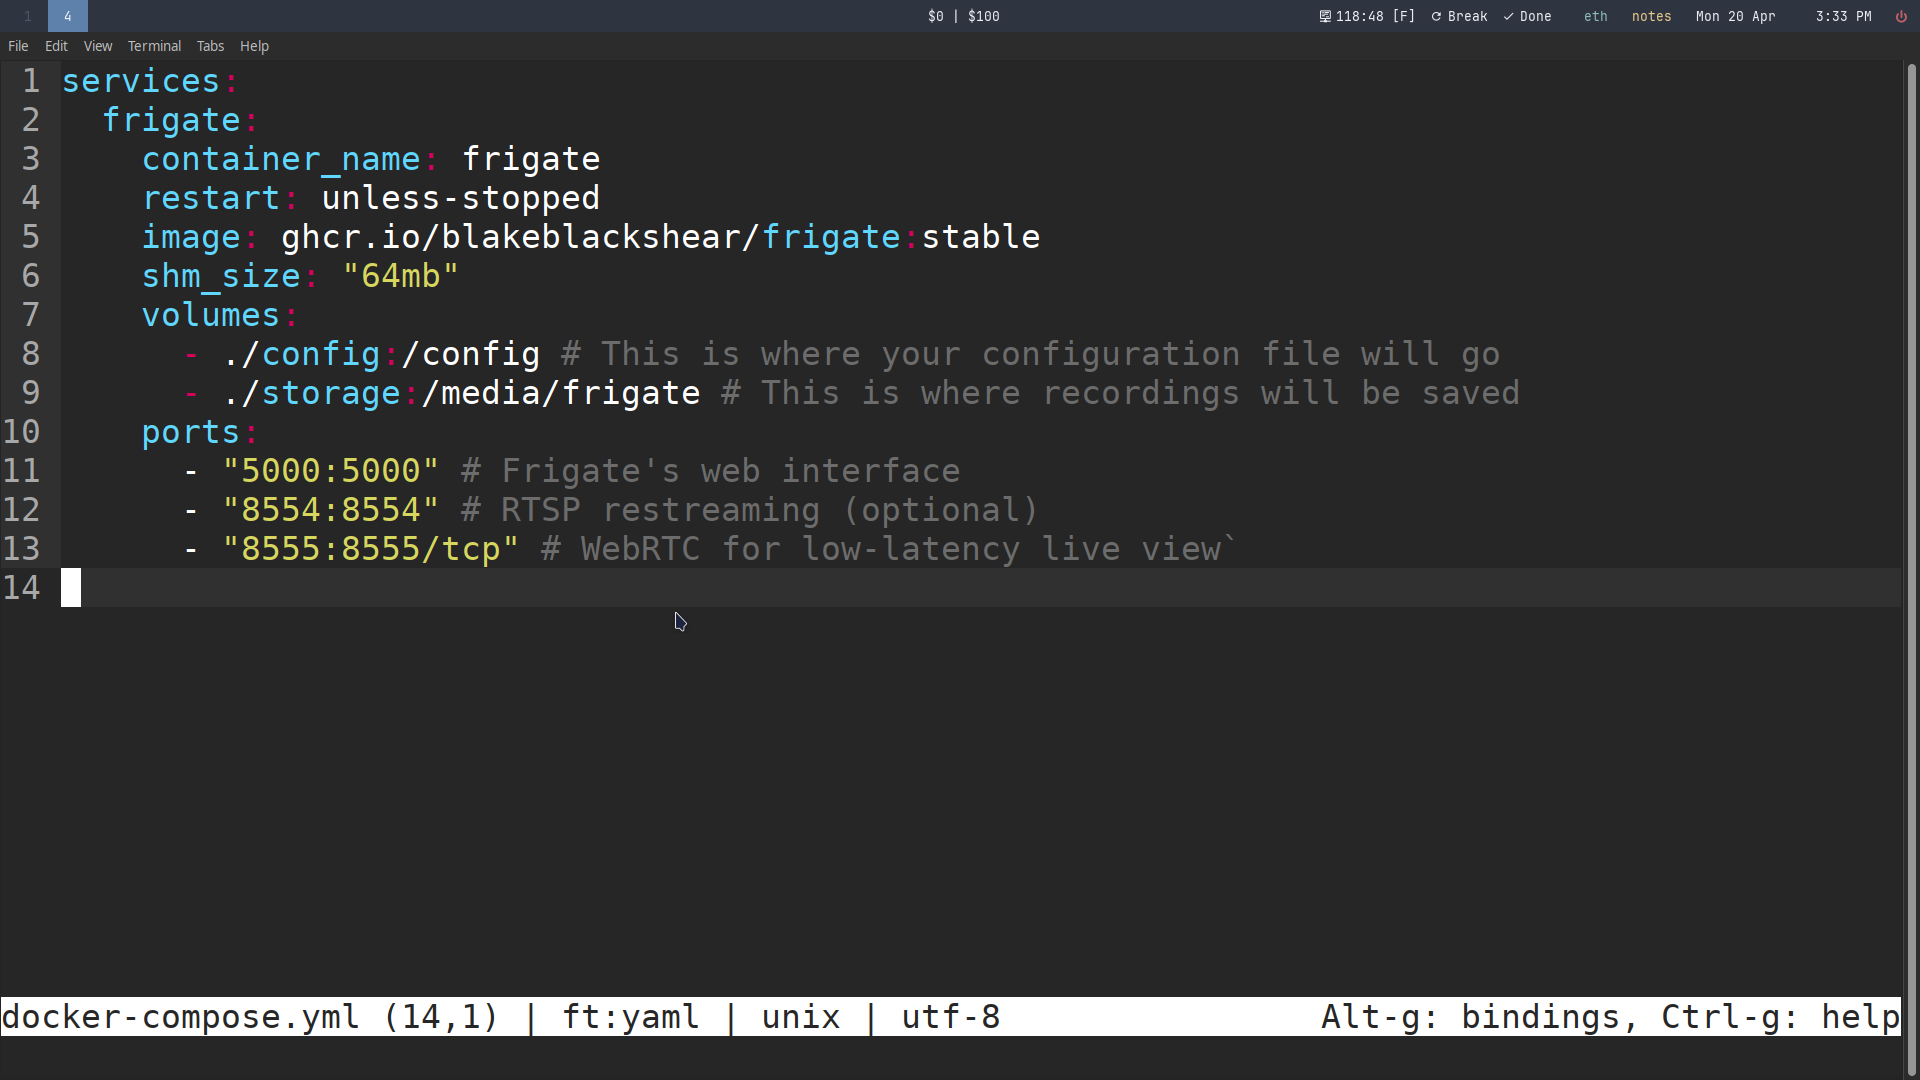Click line number 14 in the gutter
The height and width of the screenshot is (1080, 1920).
pyautogui.click(x=22, y=588)
